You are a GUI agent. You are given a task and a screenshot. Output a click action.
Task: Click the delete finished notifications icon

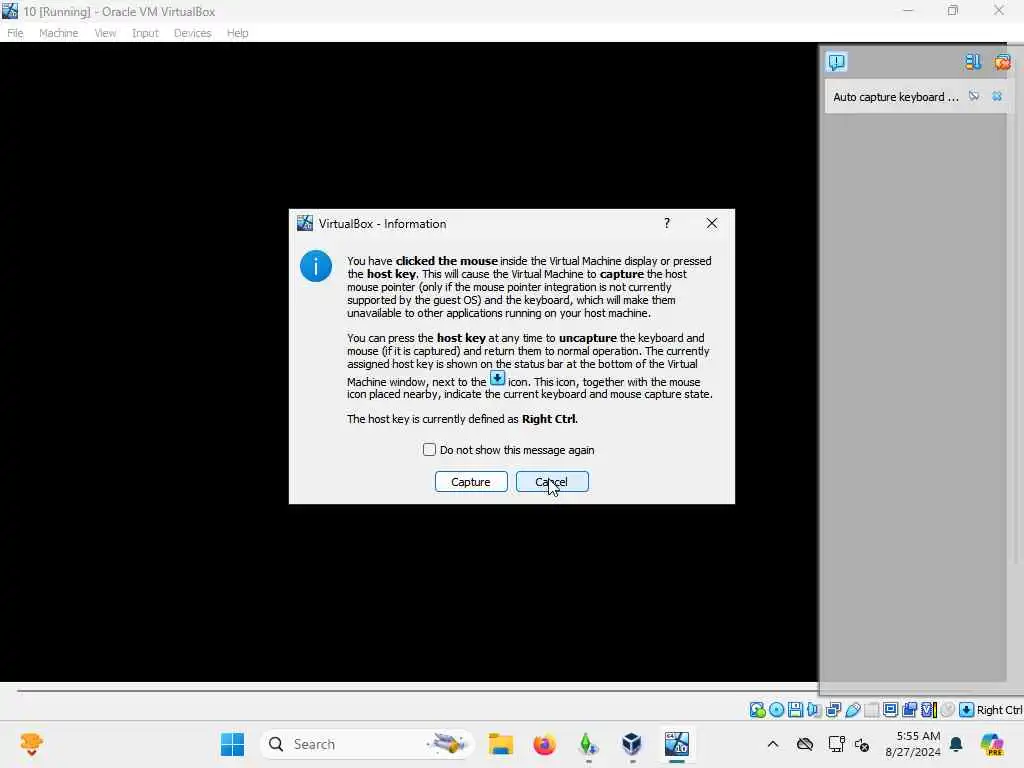(x=1002, y=62)
